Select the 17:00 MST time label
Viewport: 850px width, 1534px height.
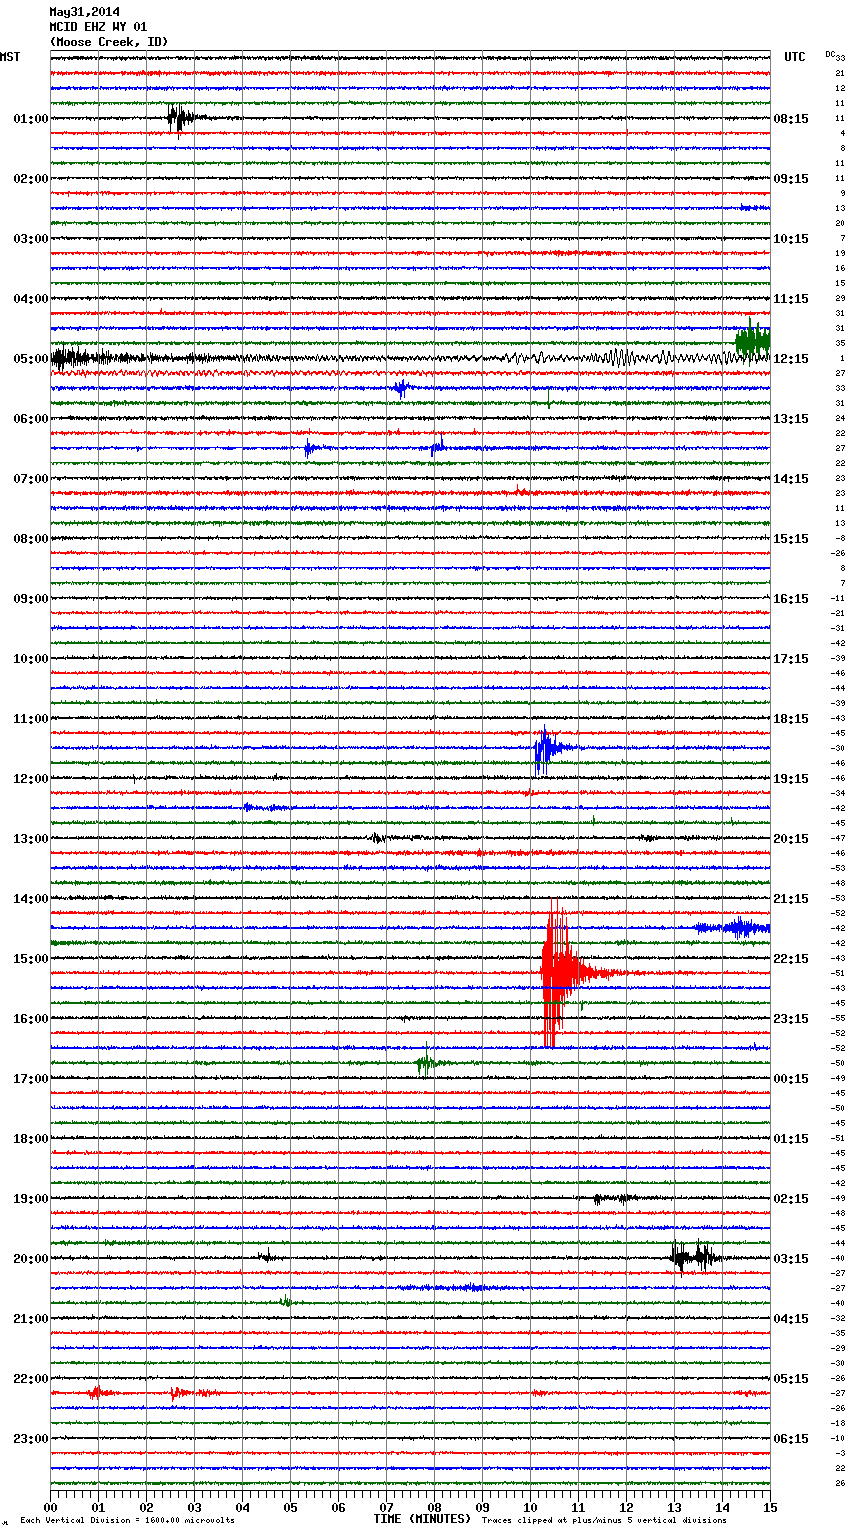click(x=31, y=1079)
